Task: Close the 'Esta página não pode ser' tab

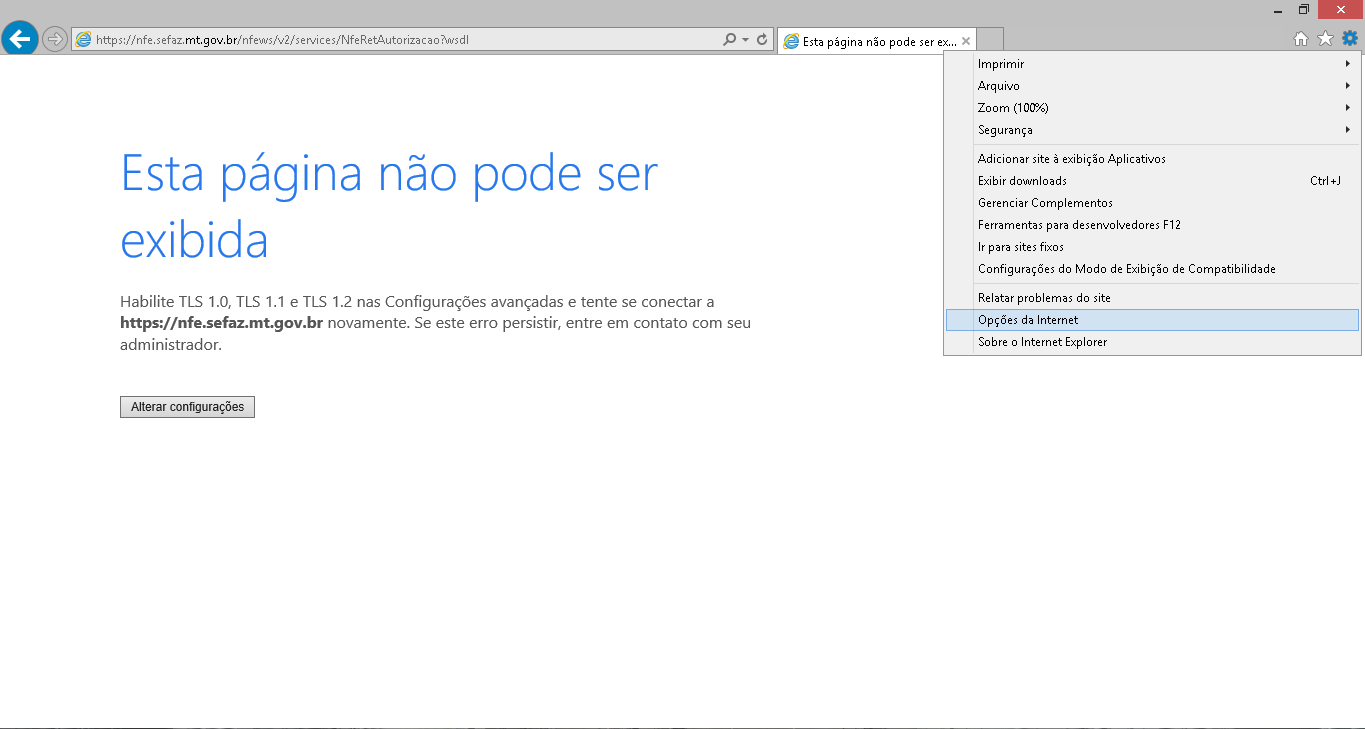Action: (965, 41)
